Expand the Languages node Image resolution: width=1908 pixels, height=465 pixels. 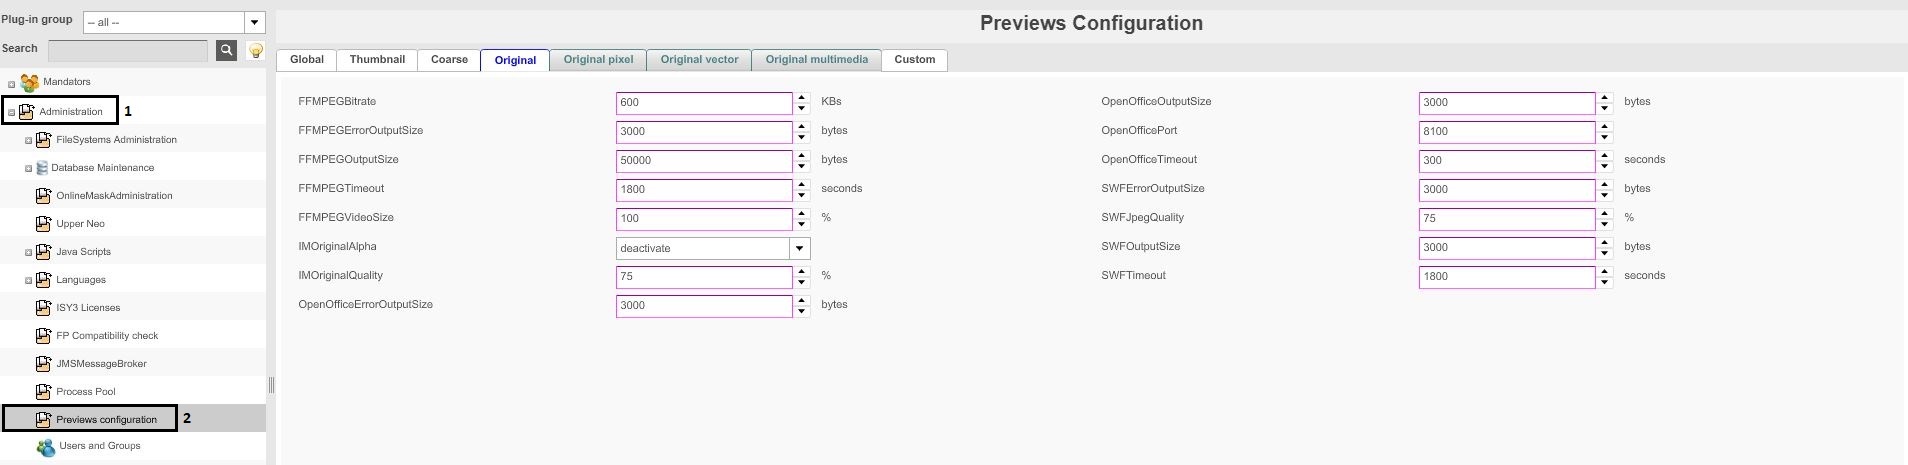29,281
